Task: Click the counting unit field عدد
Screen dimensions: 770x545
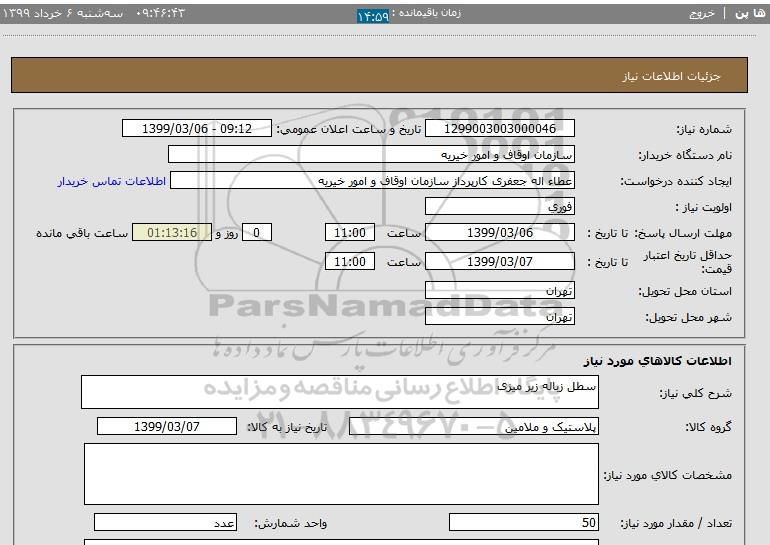Action: tap(165, 522)
